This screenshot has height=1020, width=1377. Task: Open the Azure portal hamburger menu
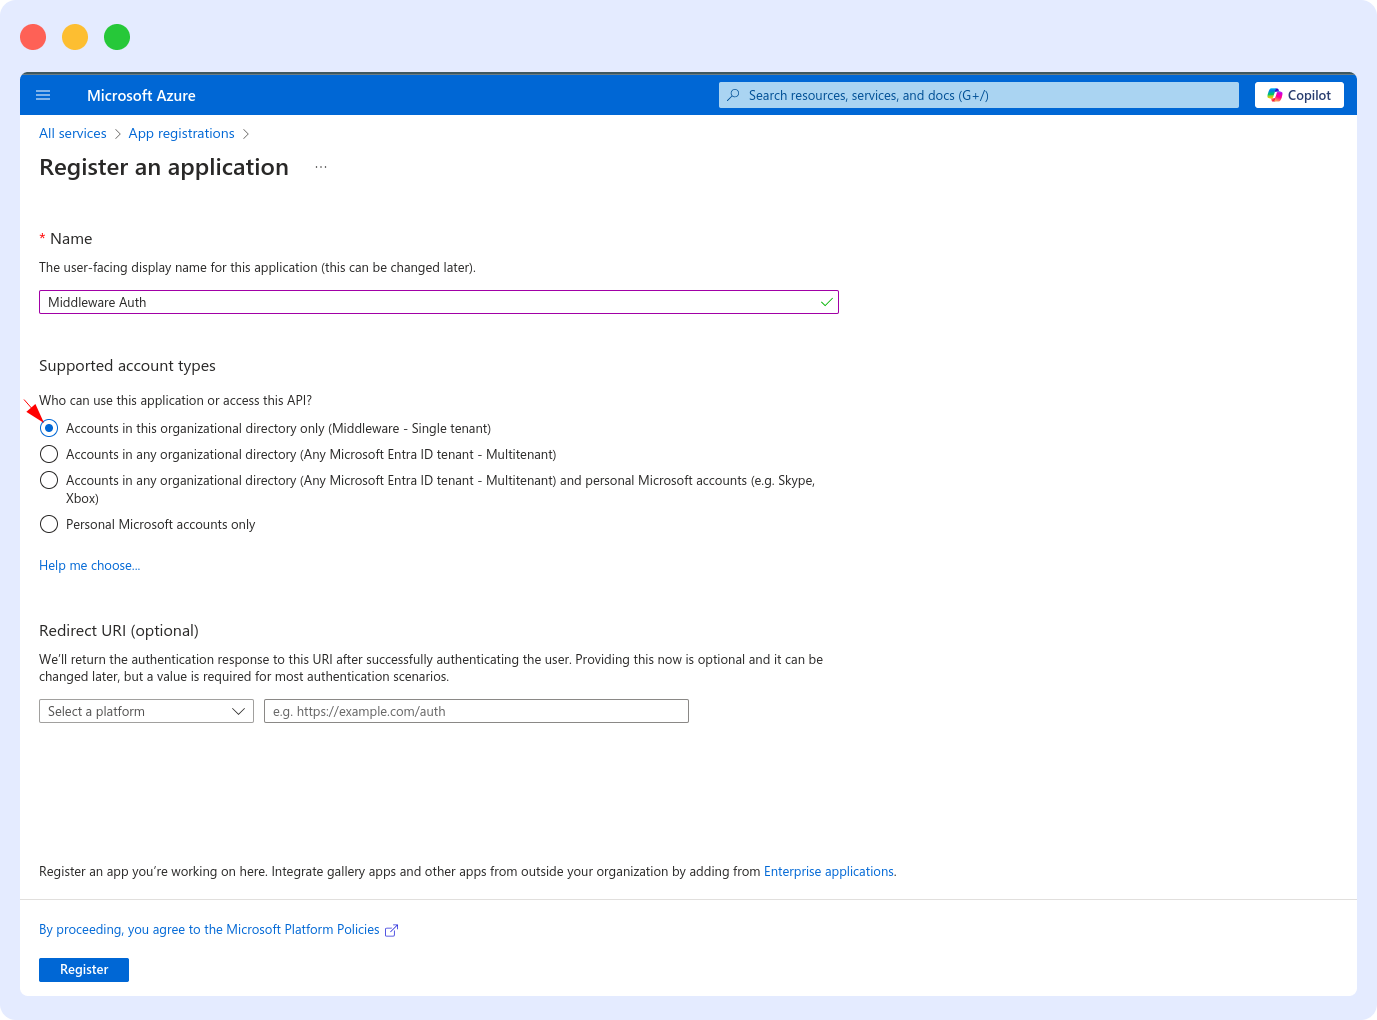[42, 94]
